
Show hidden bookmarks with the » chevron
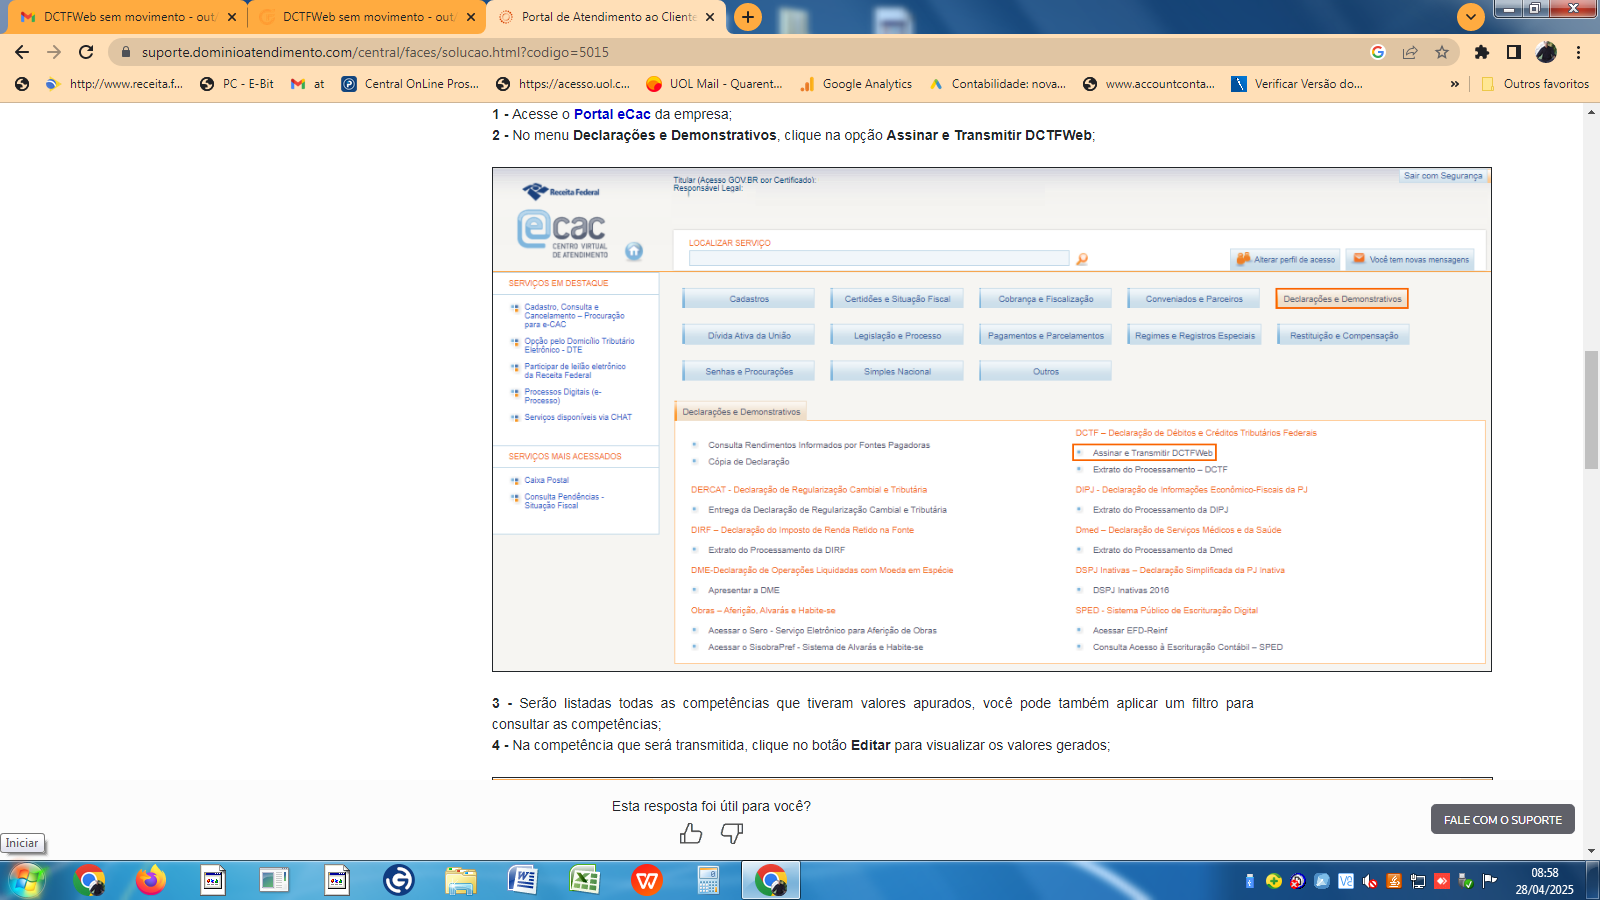[1454, 84]
